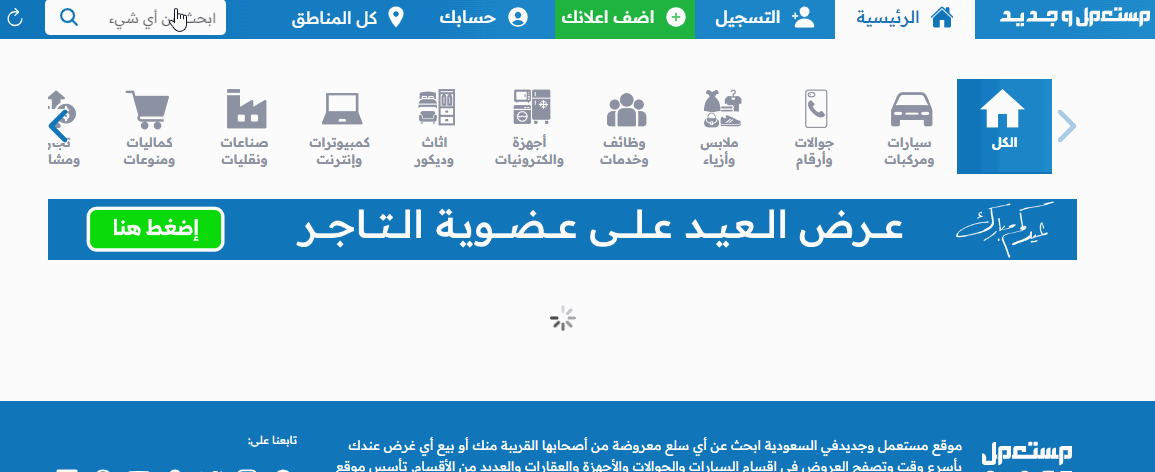Open the ملابس وأزياء clothing category
Screen dimensions: 1155x472
(x=720, y=127)
